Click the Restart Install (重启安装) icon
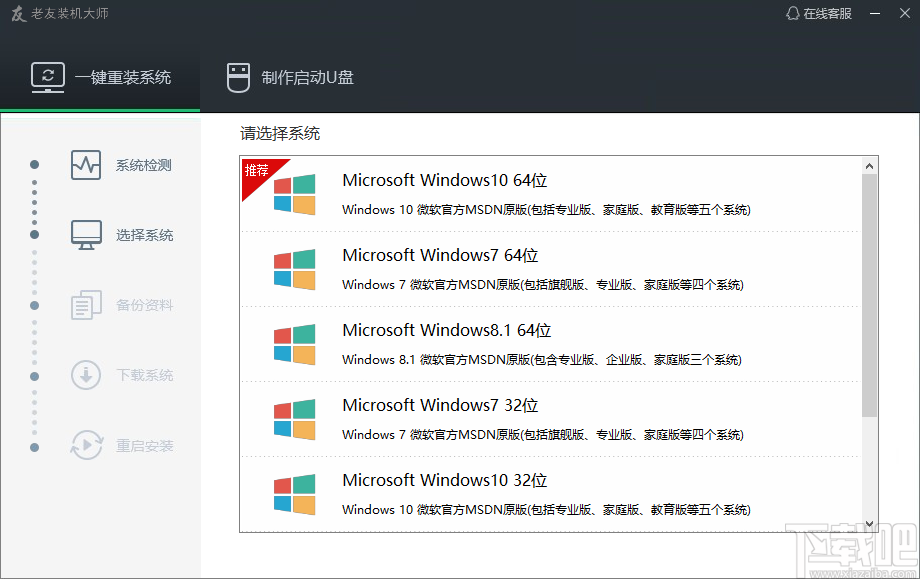The height and width of the screenshot is (579, 920). pyautogui.click(x=86, y=445)
